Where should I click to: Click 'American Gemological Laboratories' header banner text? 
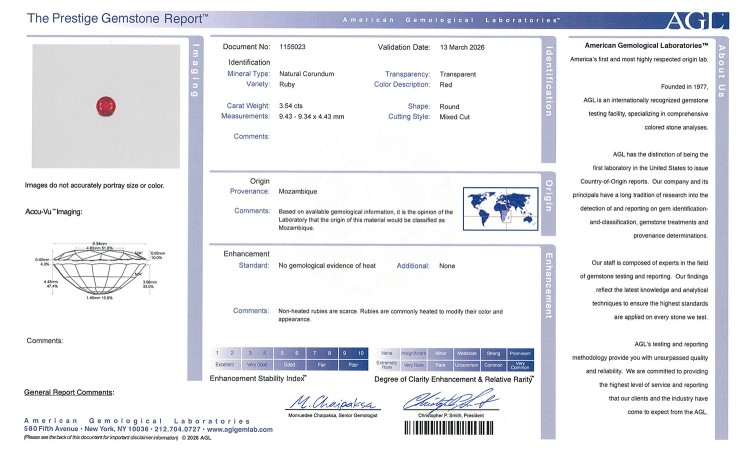tap(451, 20)
